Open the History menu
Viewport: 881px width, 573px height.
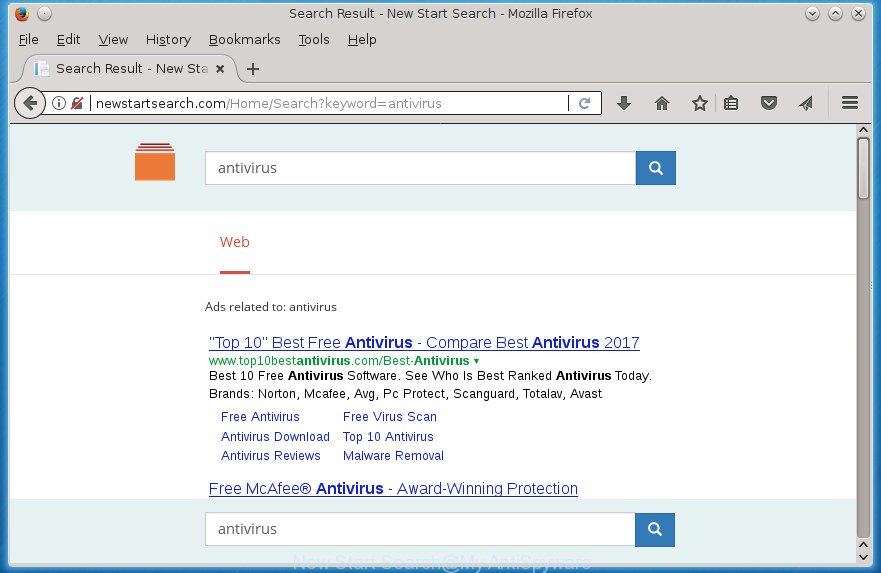[x=169, y=40]
